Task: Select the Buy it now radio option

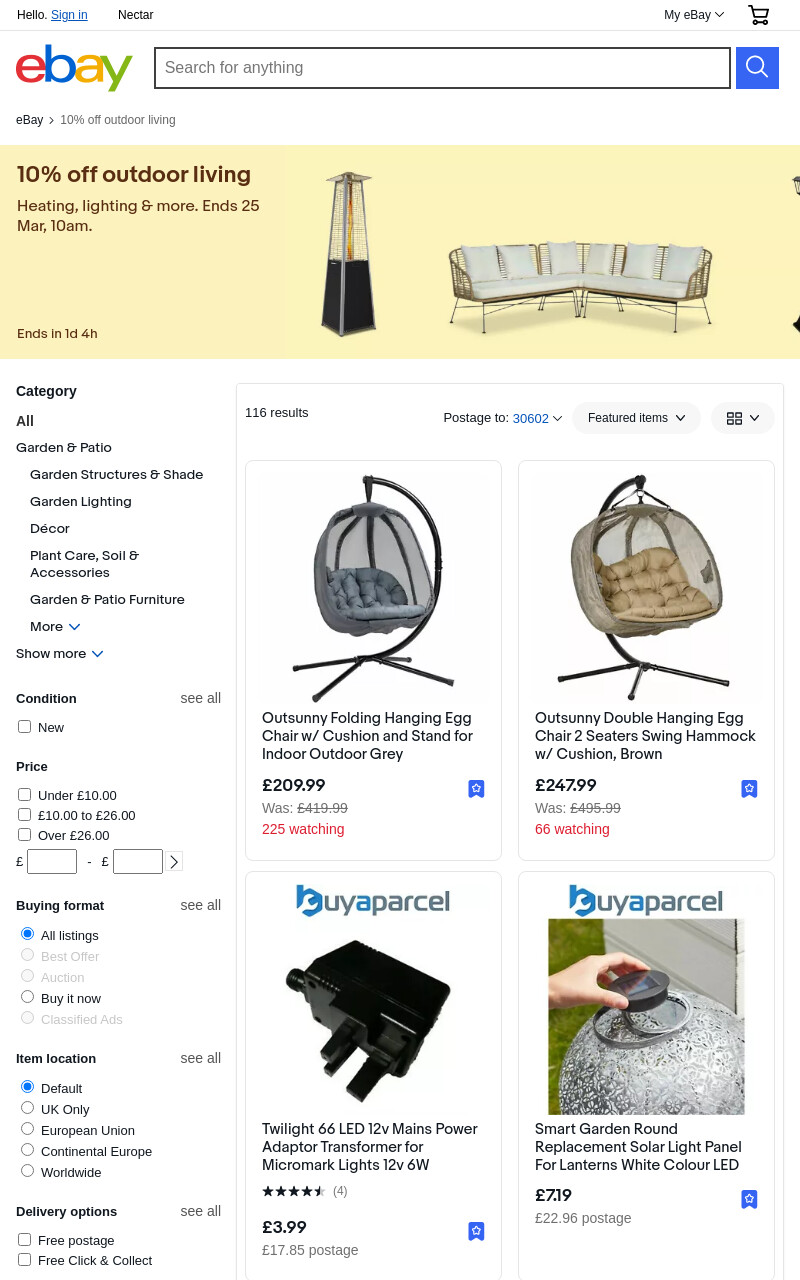Action: (x=27, y=997)
